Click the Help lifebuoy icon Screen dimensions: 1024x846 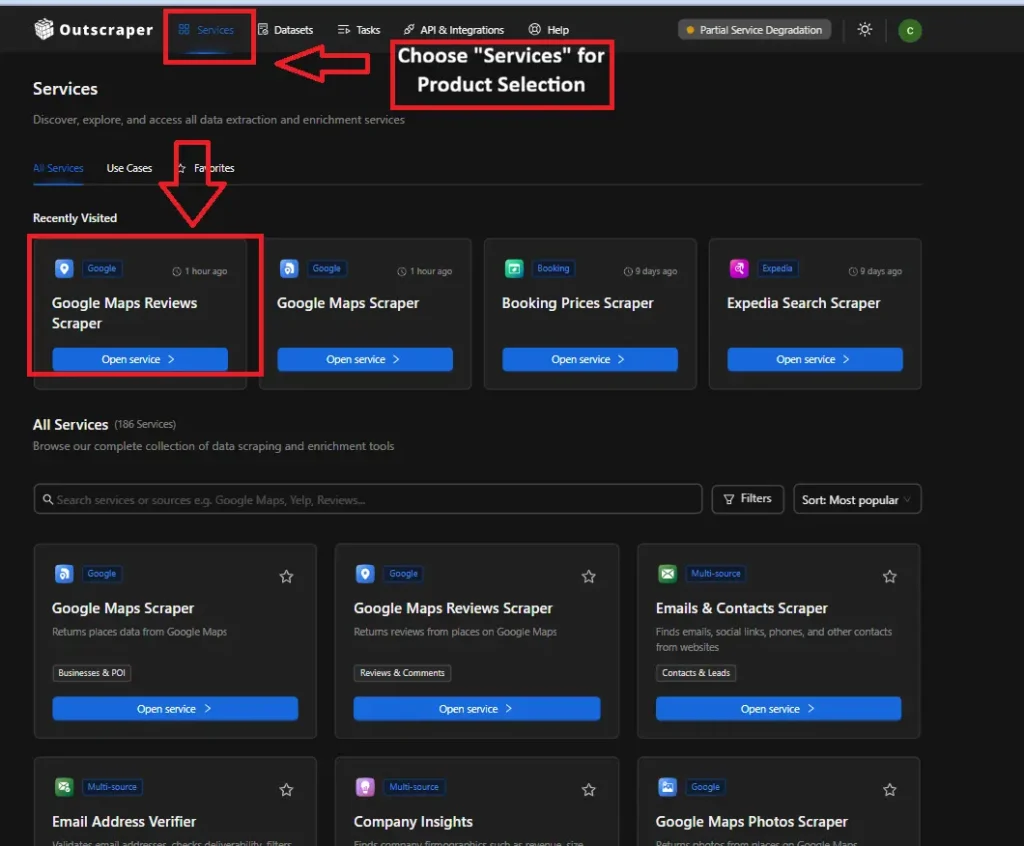click(x=534, y=29)
